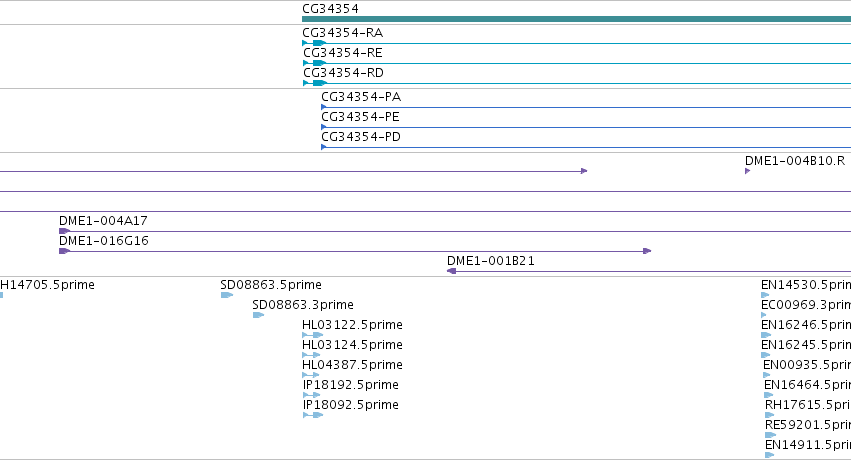Click the CG34354-RE exon arrow glyph

coord(319,63)
